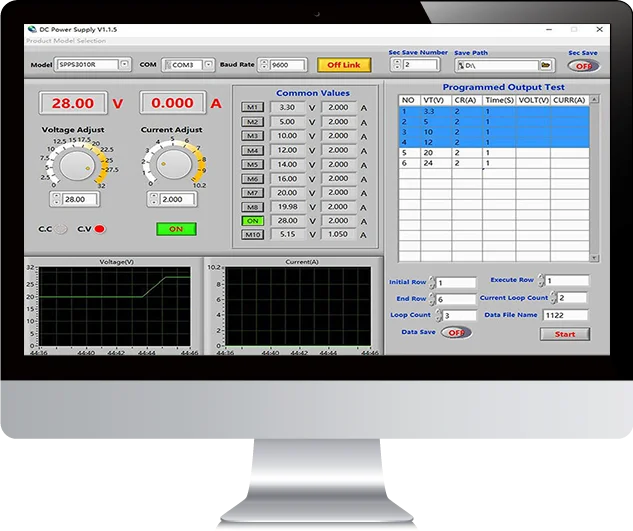
Task: Click the End Row value 6 field
Action: click(x=456, y=299)
